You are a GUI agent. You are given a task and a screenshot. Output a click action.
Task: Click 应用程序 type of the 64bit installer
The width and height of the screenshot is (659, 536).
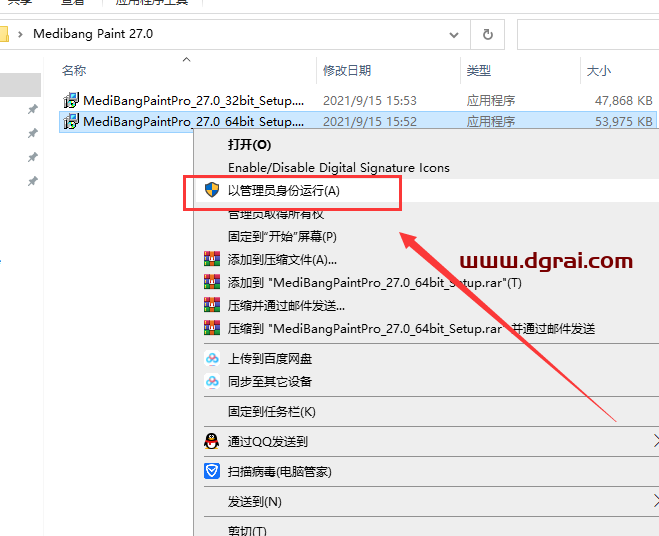[x=491, y=121]
